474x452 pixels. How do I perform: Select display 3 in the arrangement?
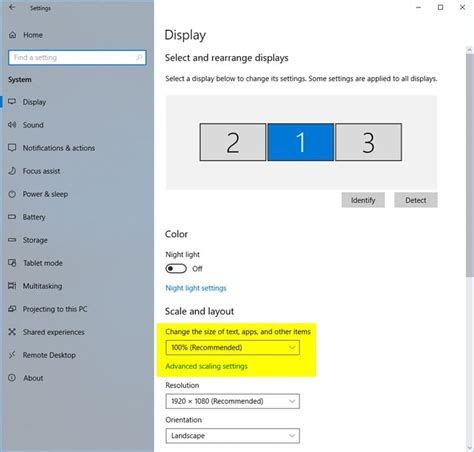(x=368, y=142)
